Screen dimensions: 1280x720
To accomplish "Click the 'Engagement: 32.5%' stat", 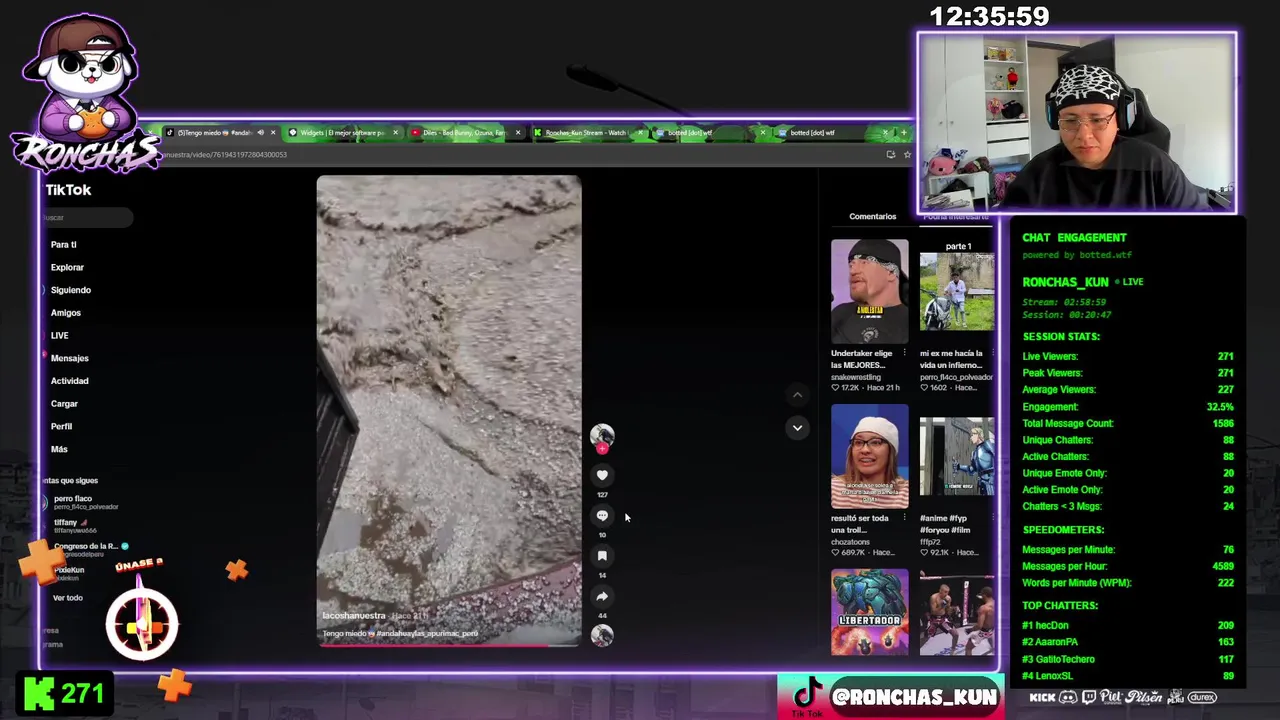I will [x=1127, y=407].
